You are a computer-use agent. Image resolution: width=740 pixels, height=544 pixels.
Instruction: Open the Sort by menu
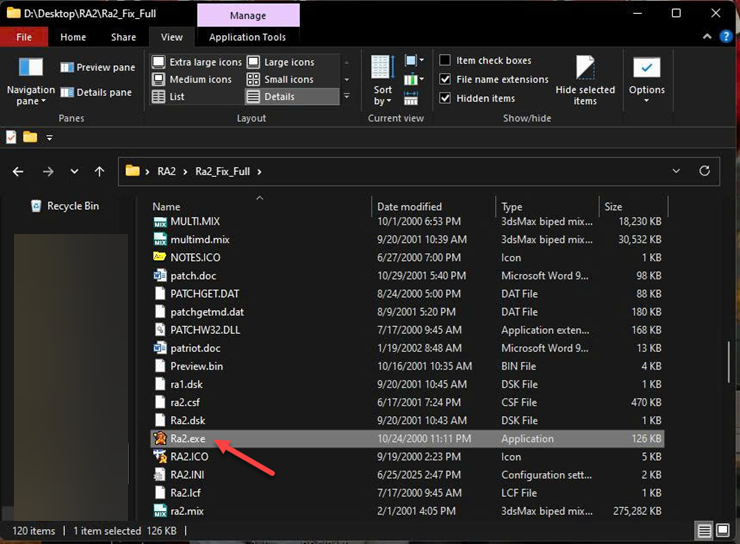coord(382,80)
